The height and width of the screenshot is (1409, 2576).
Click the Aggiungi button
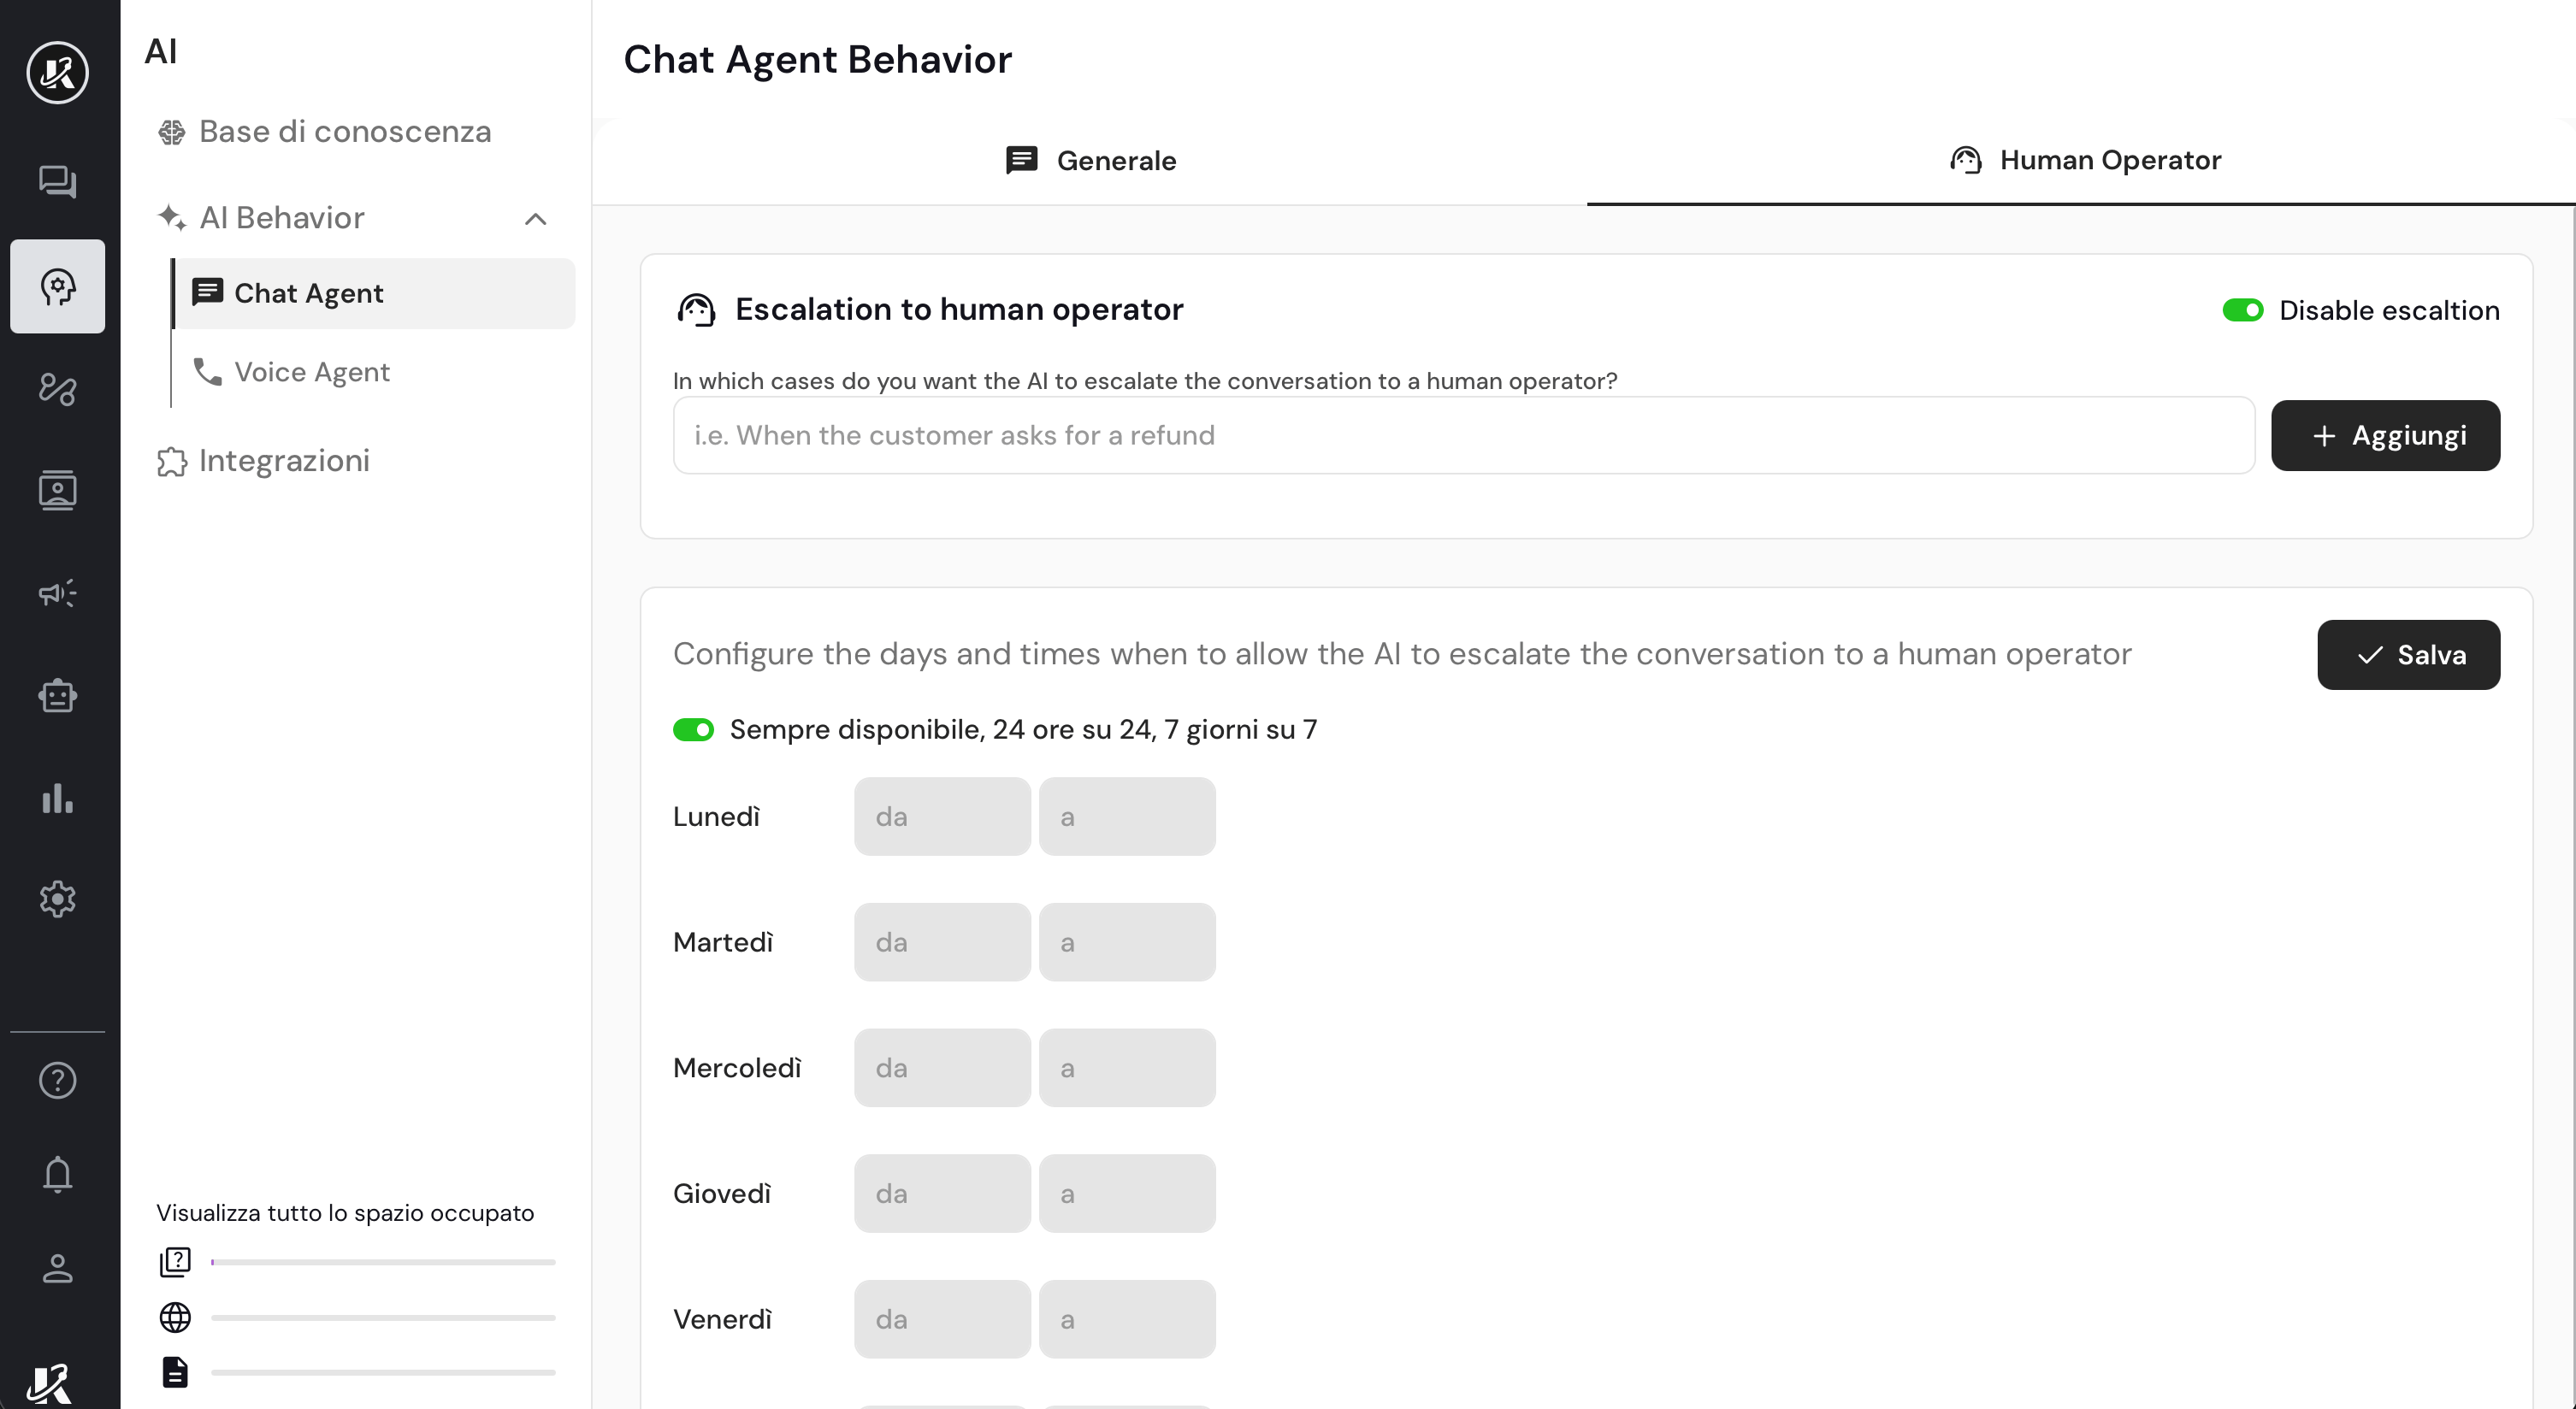pyautogui.click(x=2385, y=436)
